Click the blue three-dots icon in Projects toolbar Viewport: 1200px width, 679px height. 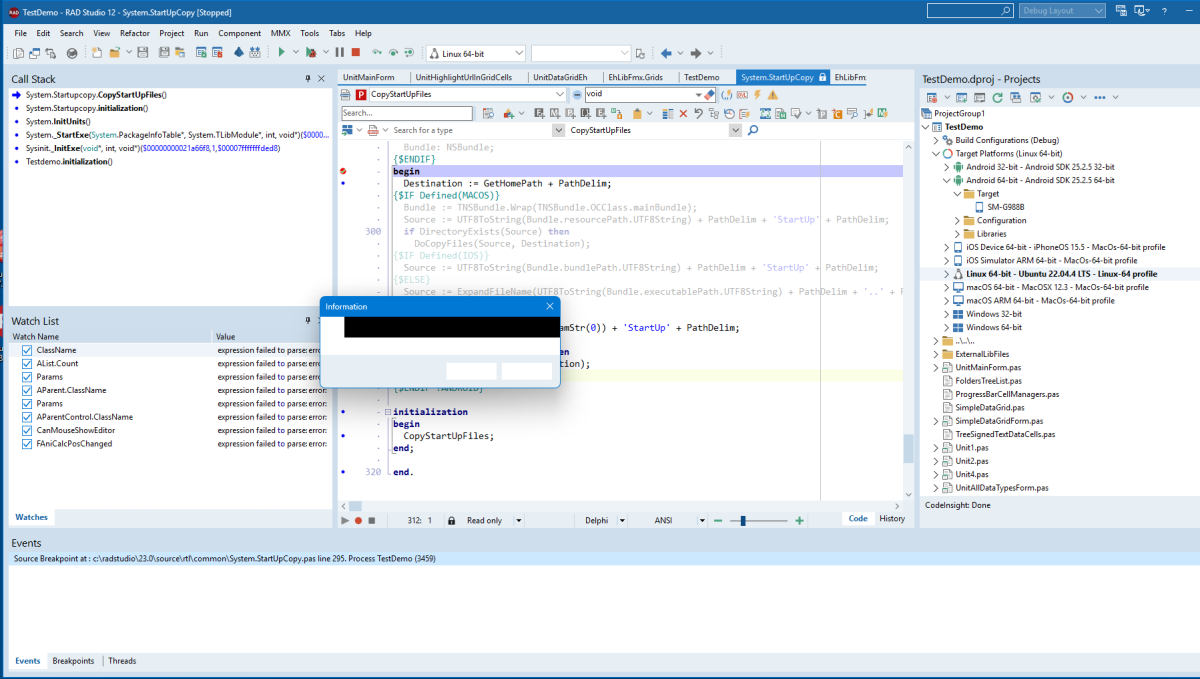click(1100, 97)
